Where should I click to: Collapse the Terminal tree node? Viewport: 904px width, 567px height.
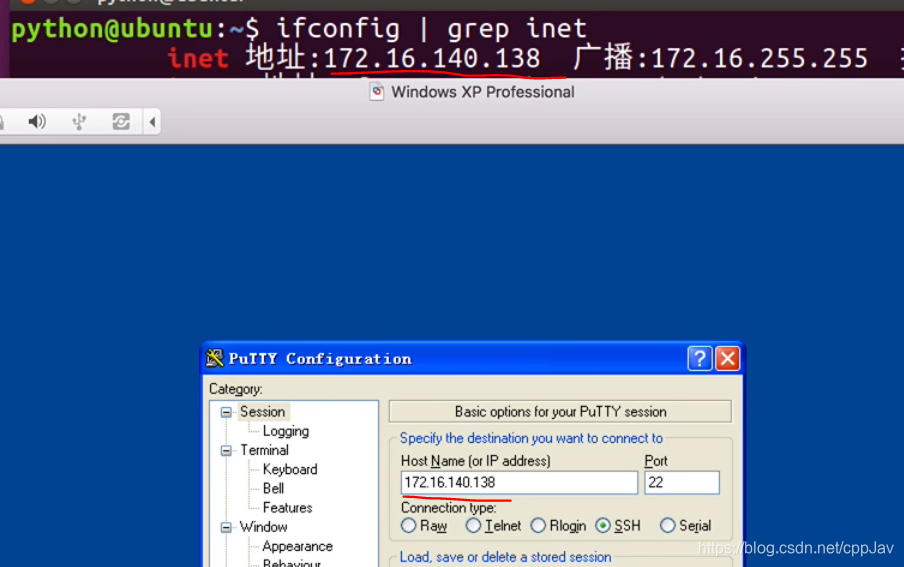tap(226, 450)
